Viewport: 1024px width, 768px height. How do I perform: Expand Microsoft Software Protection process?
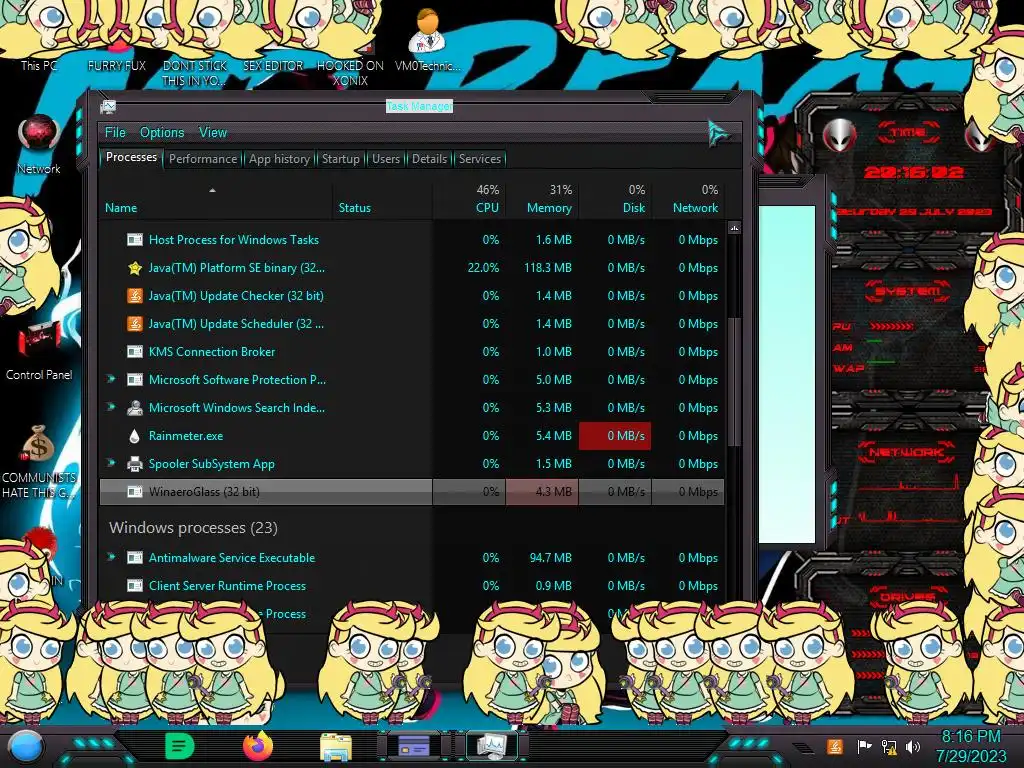(111, 379)
